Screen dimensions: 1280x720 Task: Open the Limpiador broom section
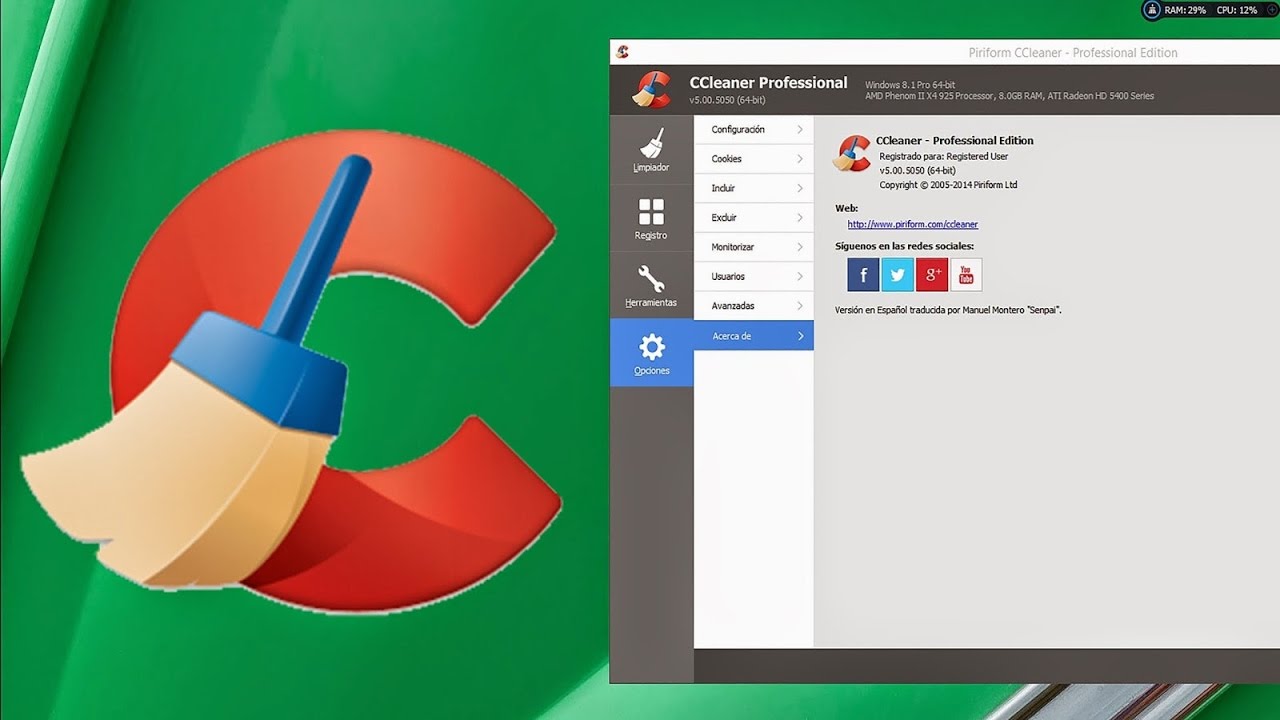(x=651, y=150)
